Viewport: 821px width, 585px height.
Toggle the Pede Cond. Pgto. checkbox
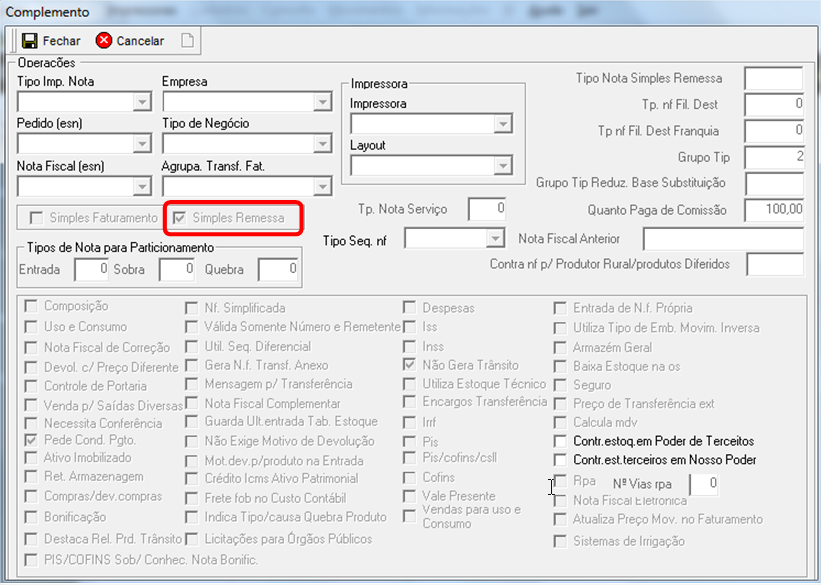(x=31, y=440)
